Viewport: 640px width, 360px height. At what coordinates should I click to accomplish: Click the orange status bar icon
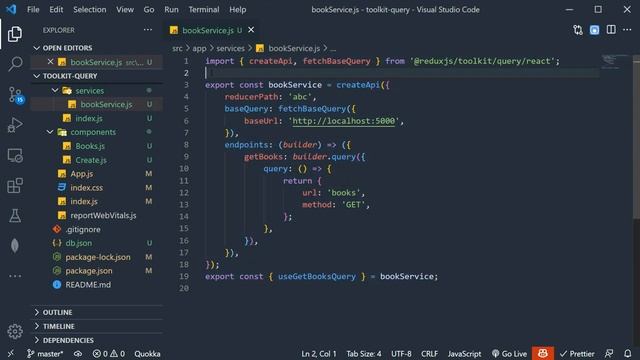pos(542,353)
